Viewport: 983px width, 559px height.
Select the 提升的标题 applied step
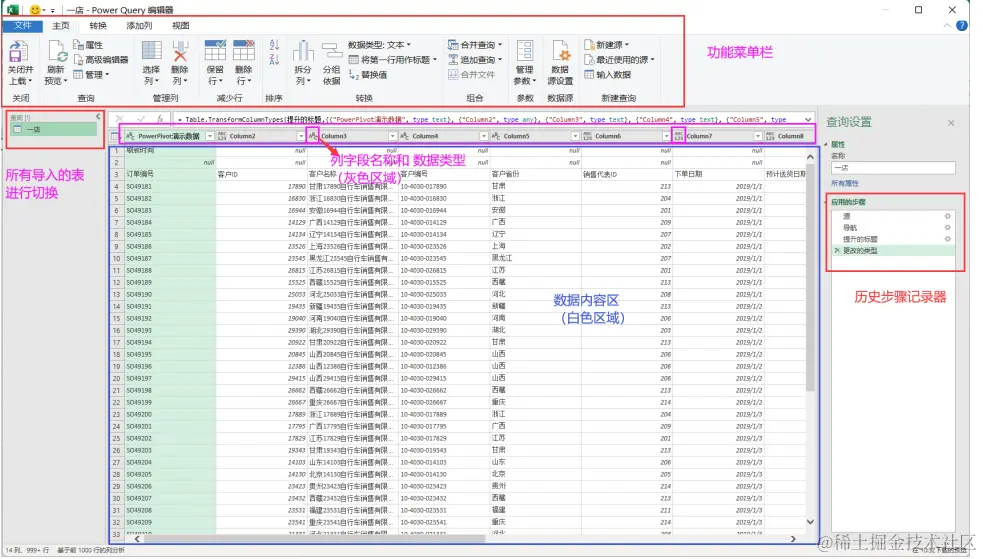(x=893, y=239)
